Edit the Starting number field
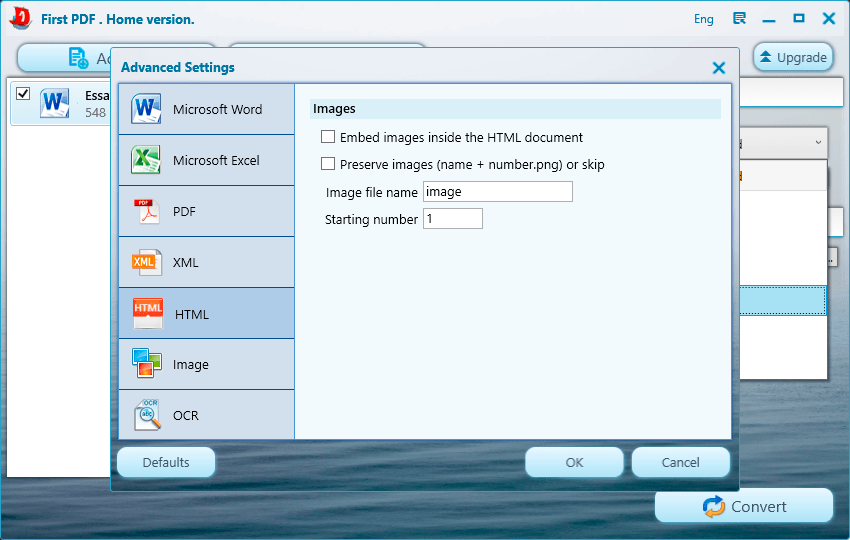Screen dimensions: 850x540 (x=453, y=218)
